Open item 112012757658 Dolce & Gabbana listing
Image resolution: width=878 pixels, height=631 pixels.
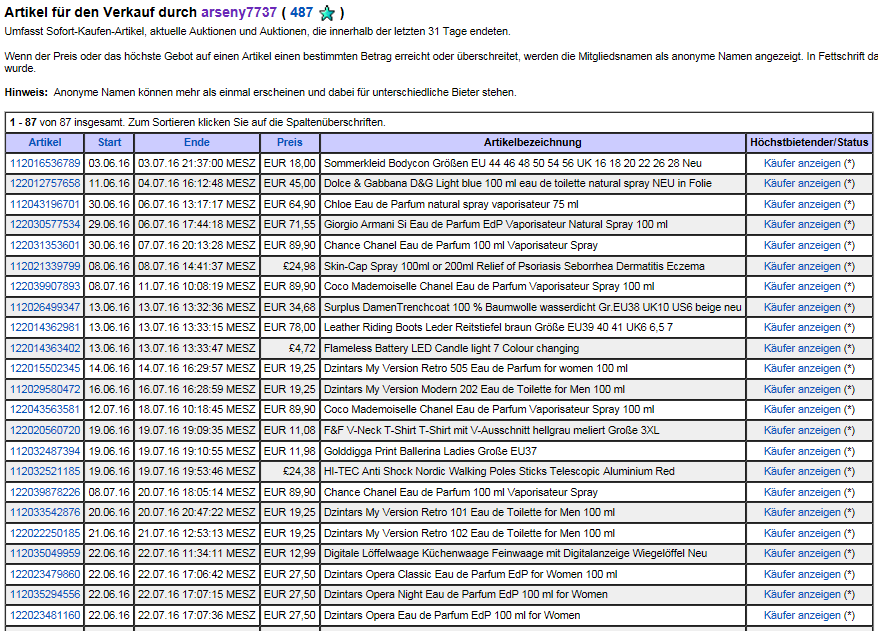tap(45, 184)
